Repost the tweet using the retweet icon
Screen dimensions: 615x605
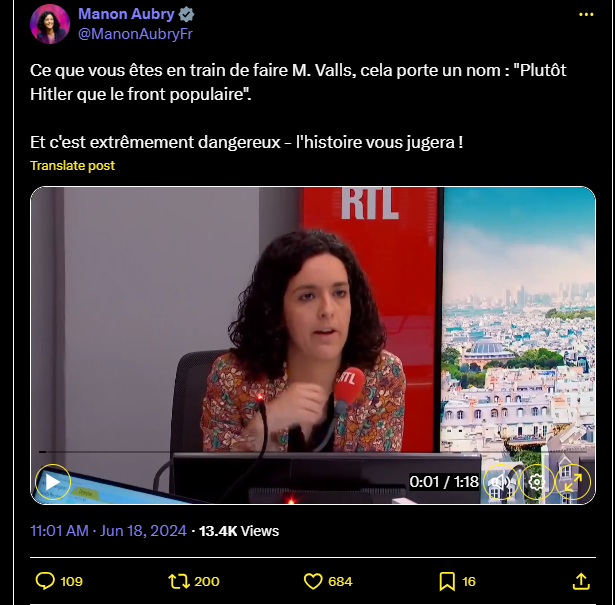pos(179,581)
